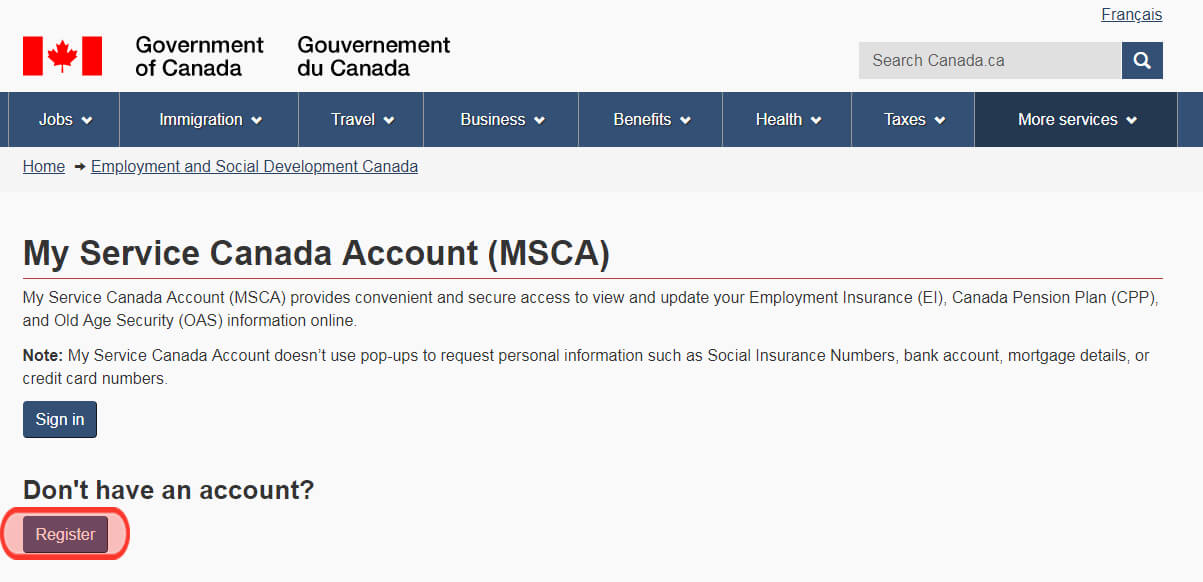Image resolution: width=1203 pixels, height=582 pixels.
Task: Click the search magnifying glass icon
Action: click(x=1141, y=60)
